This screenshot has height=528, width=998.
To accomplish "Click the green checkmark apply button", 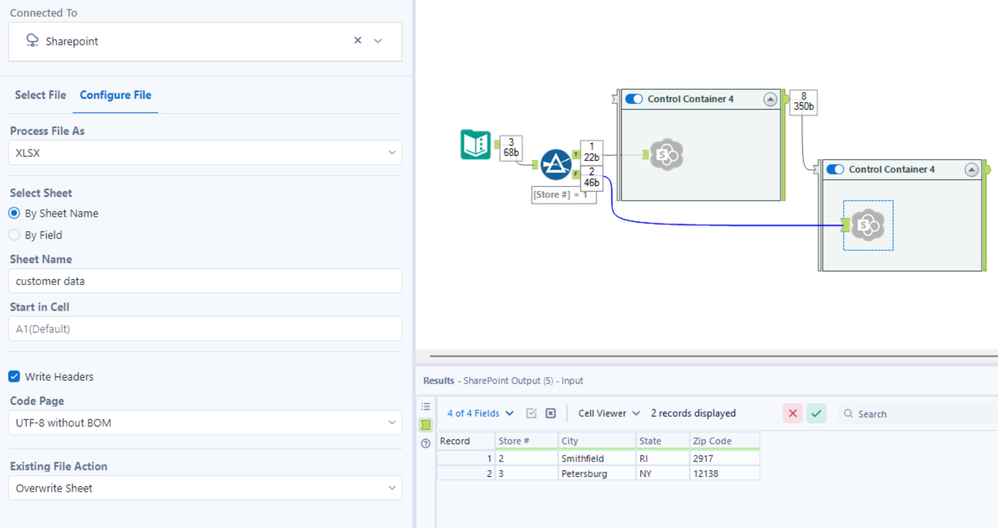I will point(816,413).
